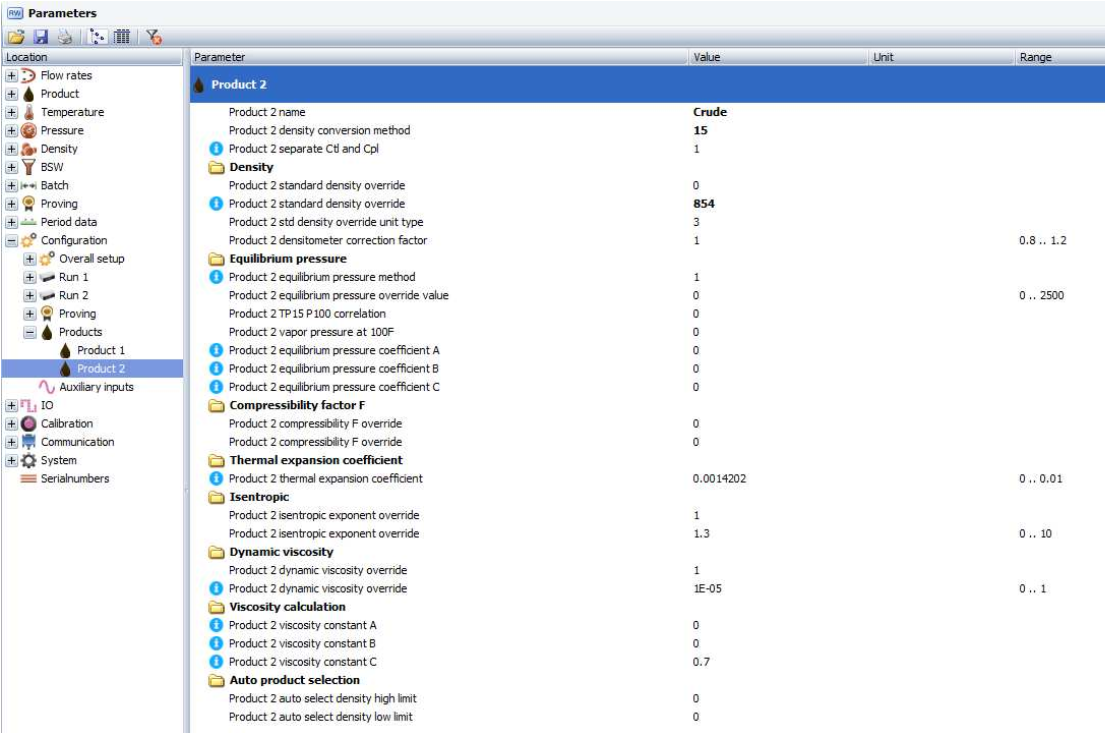Click the Viscosity calculation group heading
The width and height of the screenshot is (1105, 733).
coord(287,607)
